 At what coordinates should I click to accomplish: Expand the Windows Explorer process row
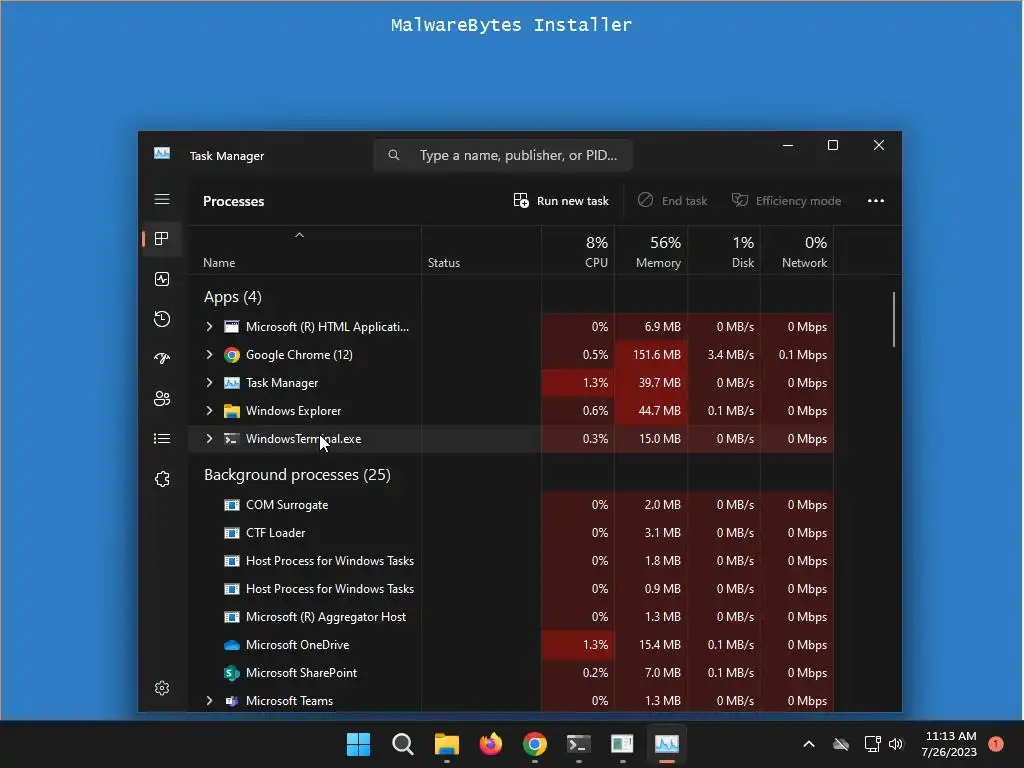(x=210, y=411)
